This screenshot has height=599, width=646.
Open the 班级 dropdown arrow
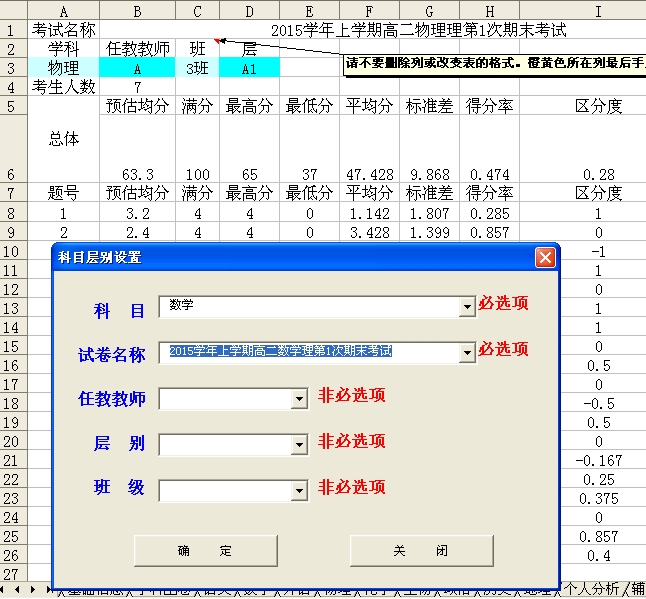(299, 492)
